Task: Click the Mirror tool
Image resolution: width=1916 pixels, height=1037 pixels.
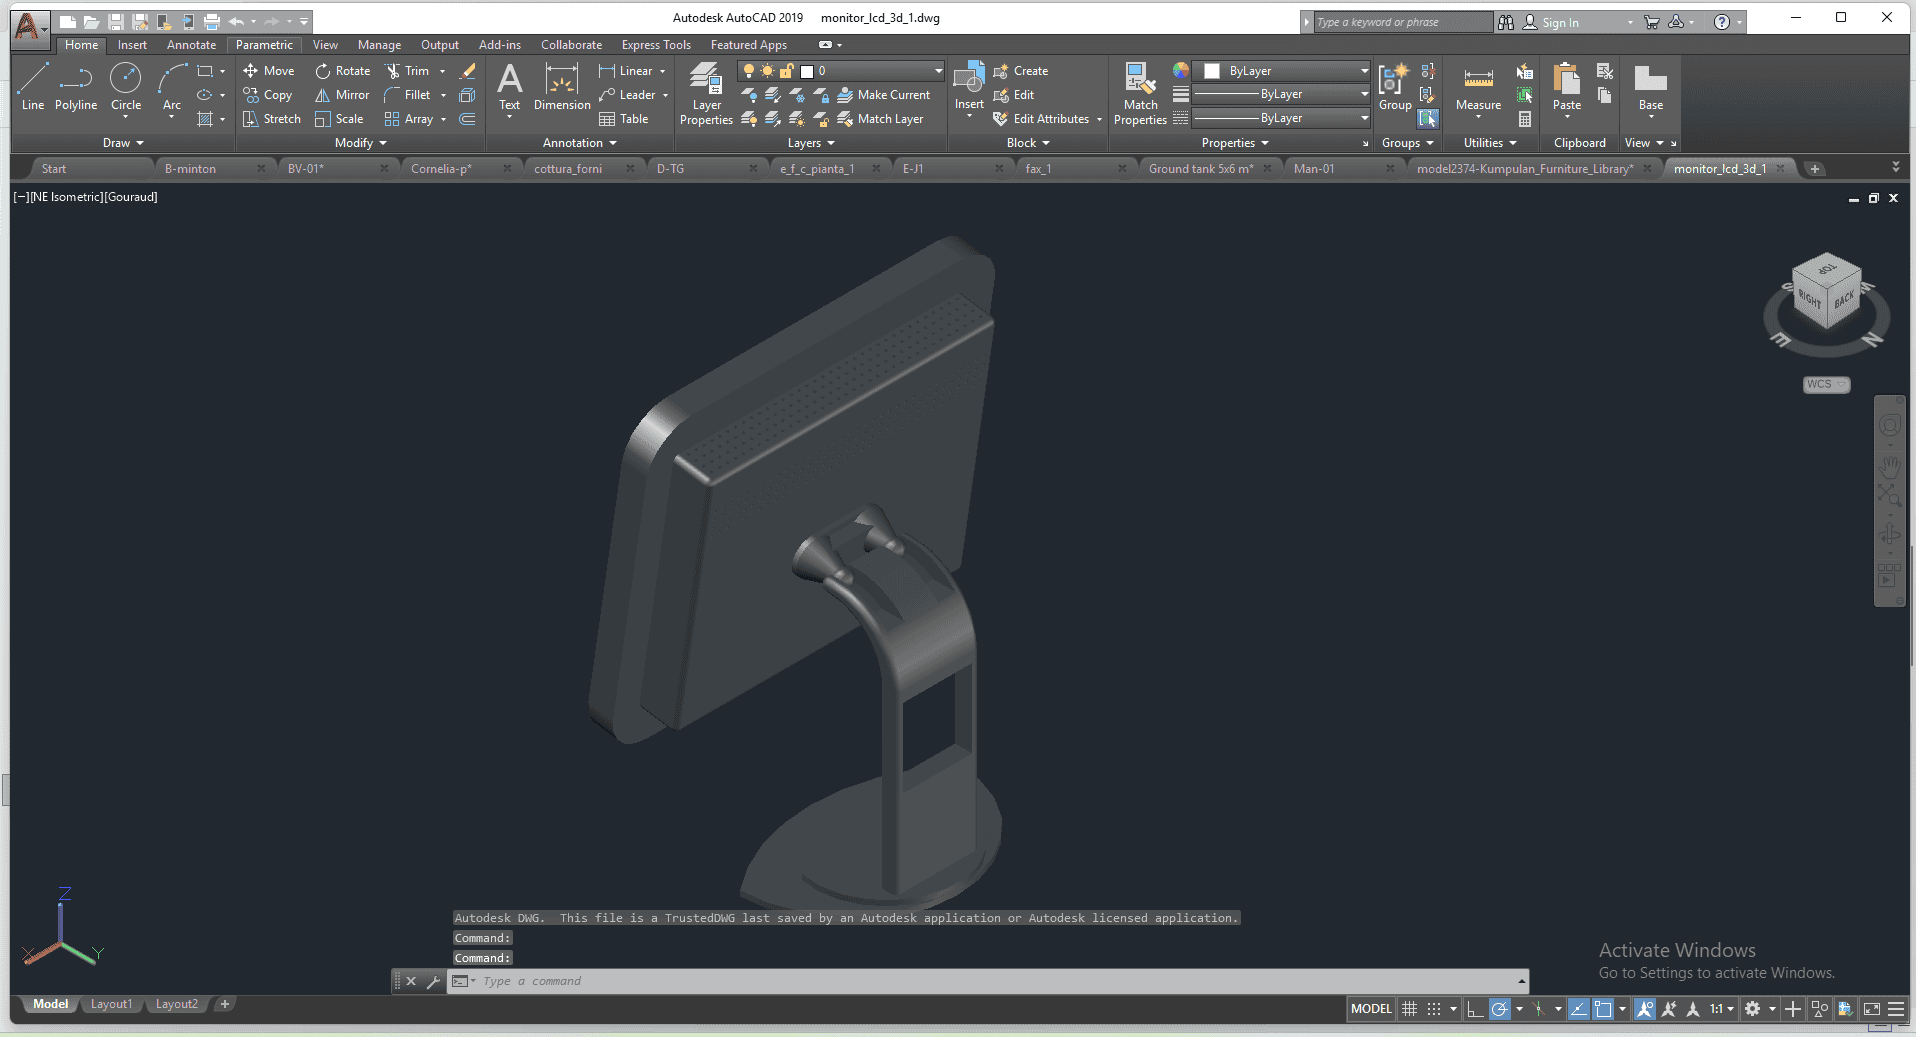Action: coord(343,95)
